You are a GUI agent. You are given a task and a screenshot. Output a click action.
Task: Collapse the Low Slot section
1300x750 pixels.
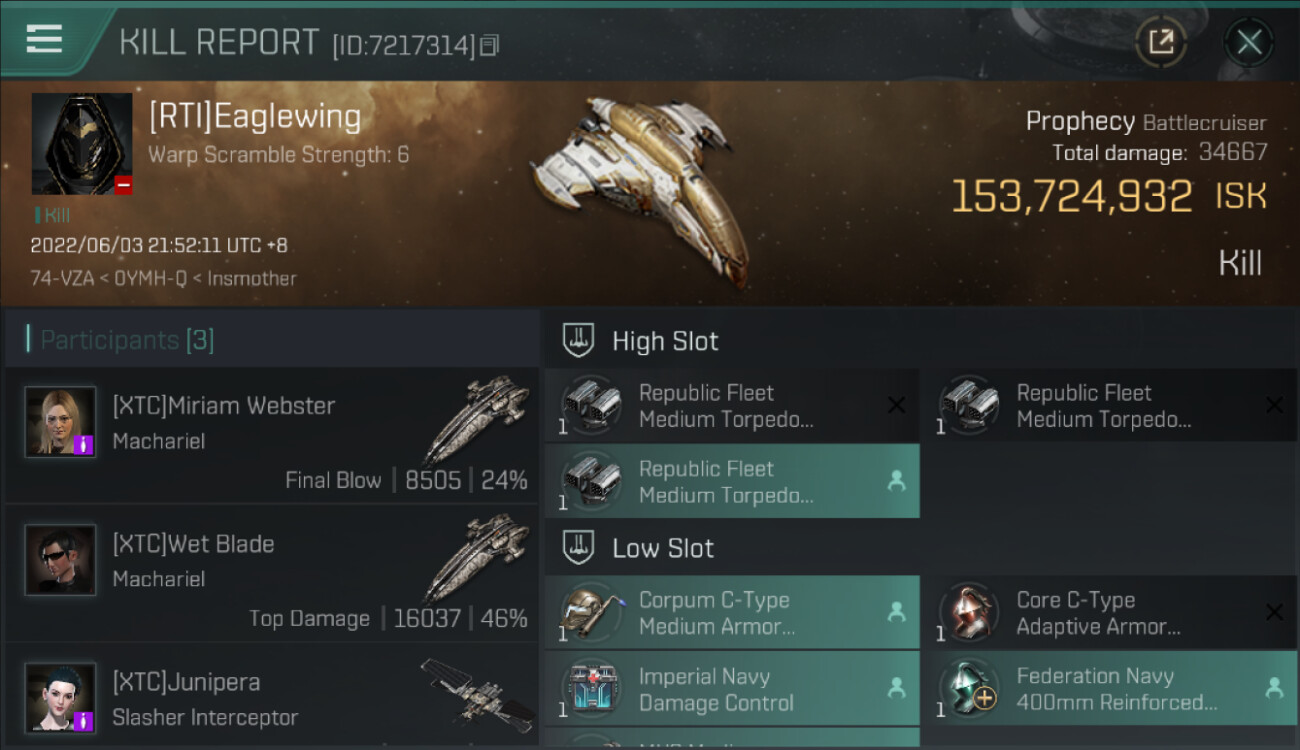coord(638,548)
